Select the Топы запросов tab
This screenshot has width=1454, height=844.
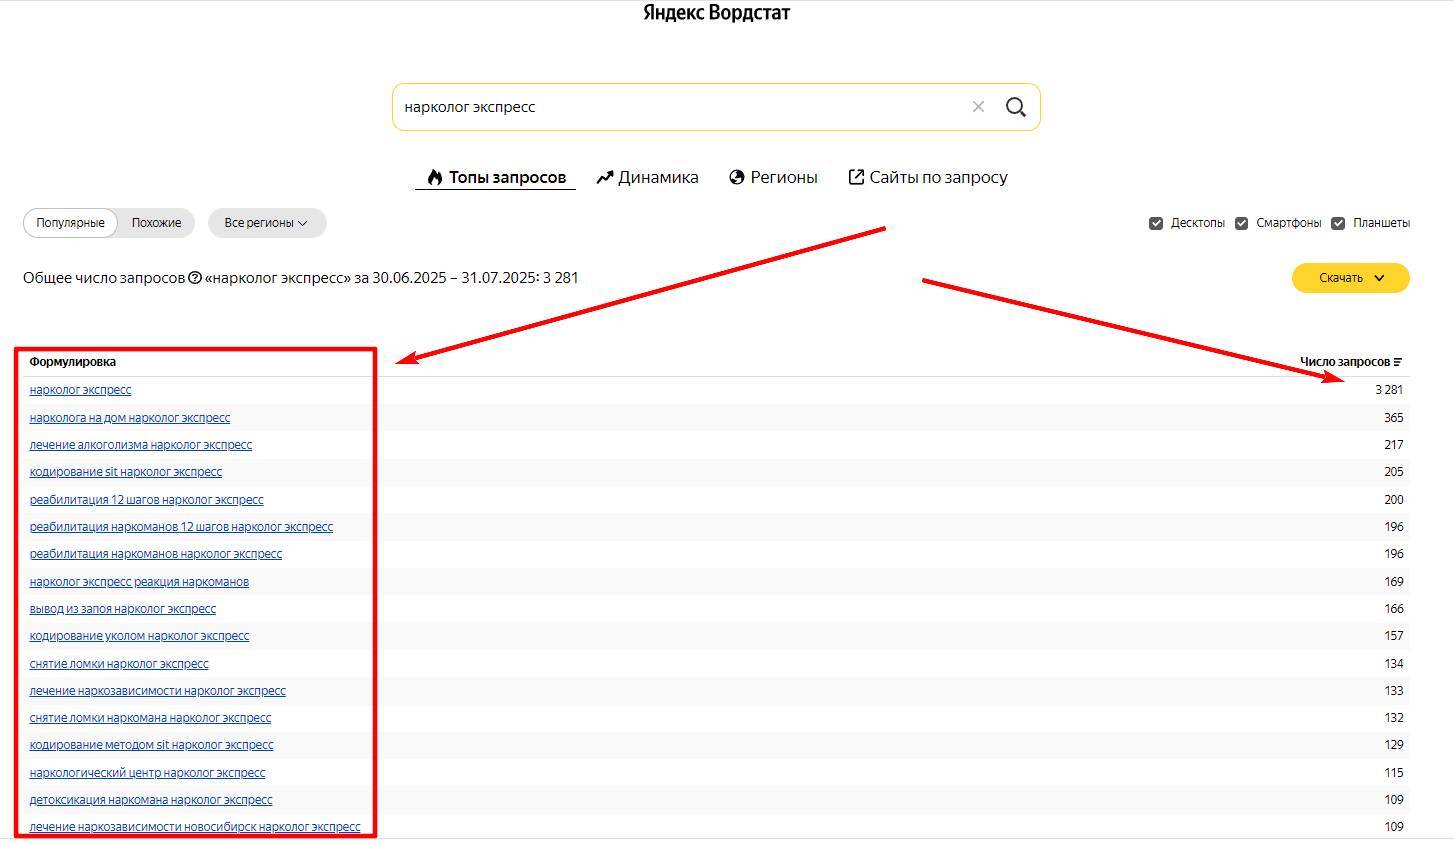tap(496, 177)
